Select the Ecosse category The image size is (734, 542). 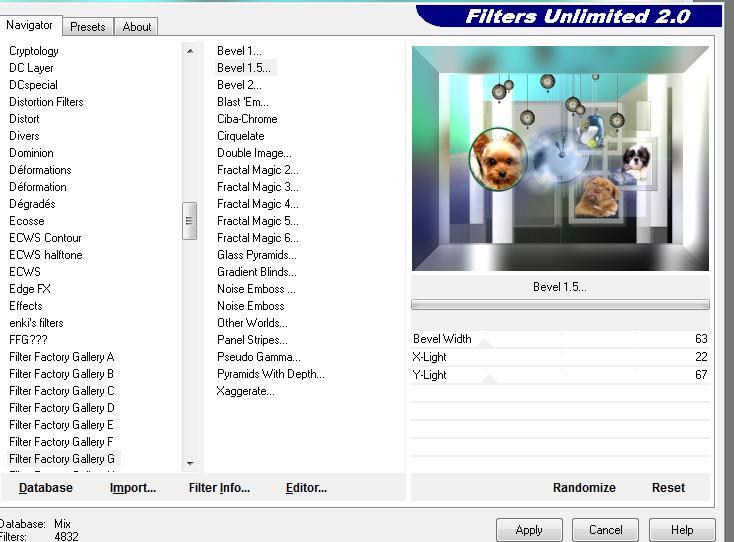point(27,221)
